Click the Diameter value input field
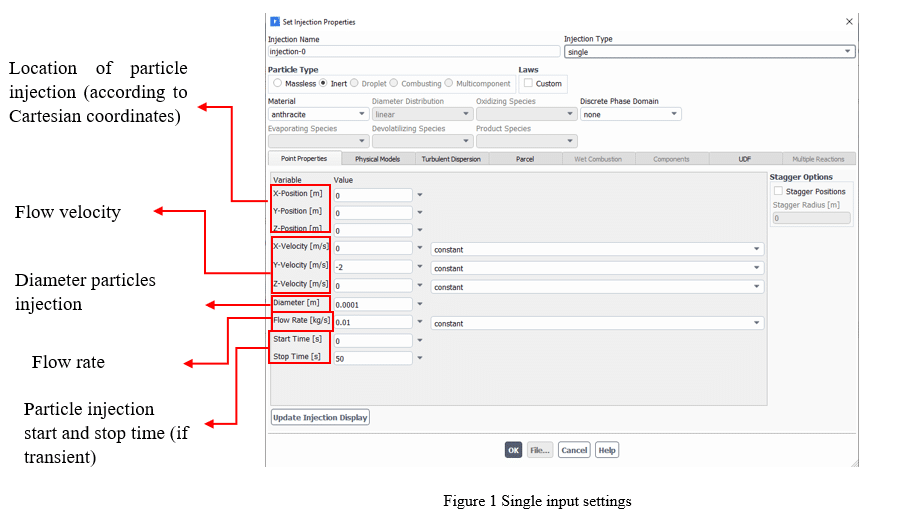 click(x=372, y=304)
